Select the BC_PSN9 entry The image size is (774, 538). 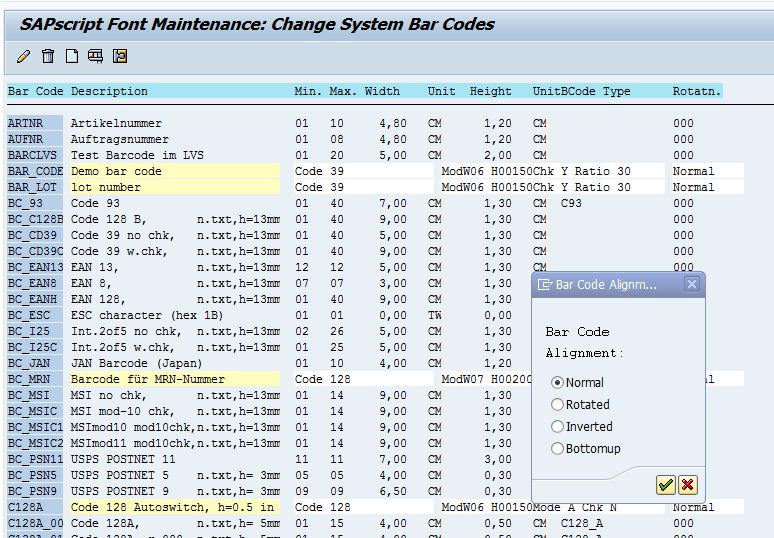[35, 491]
